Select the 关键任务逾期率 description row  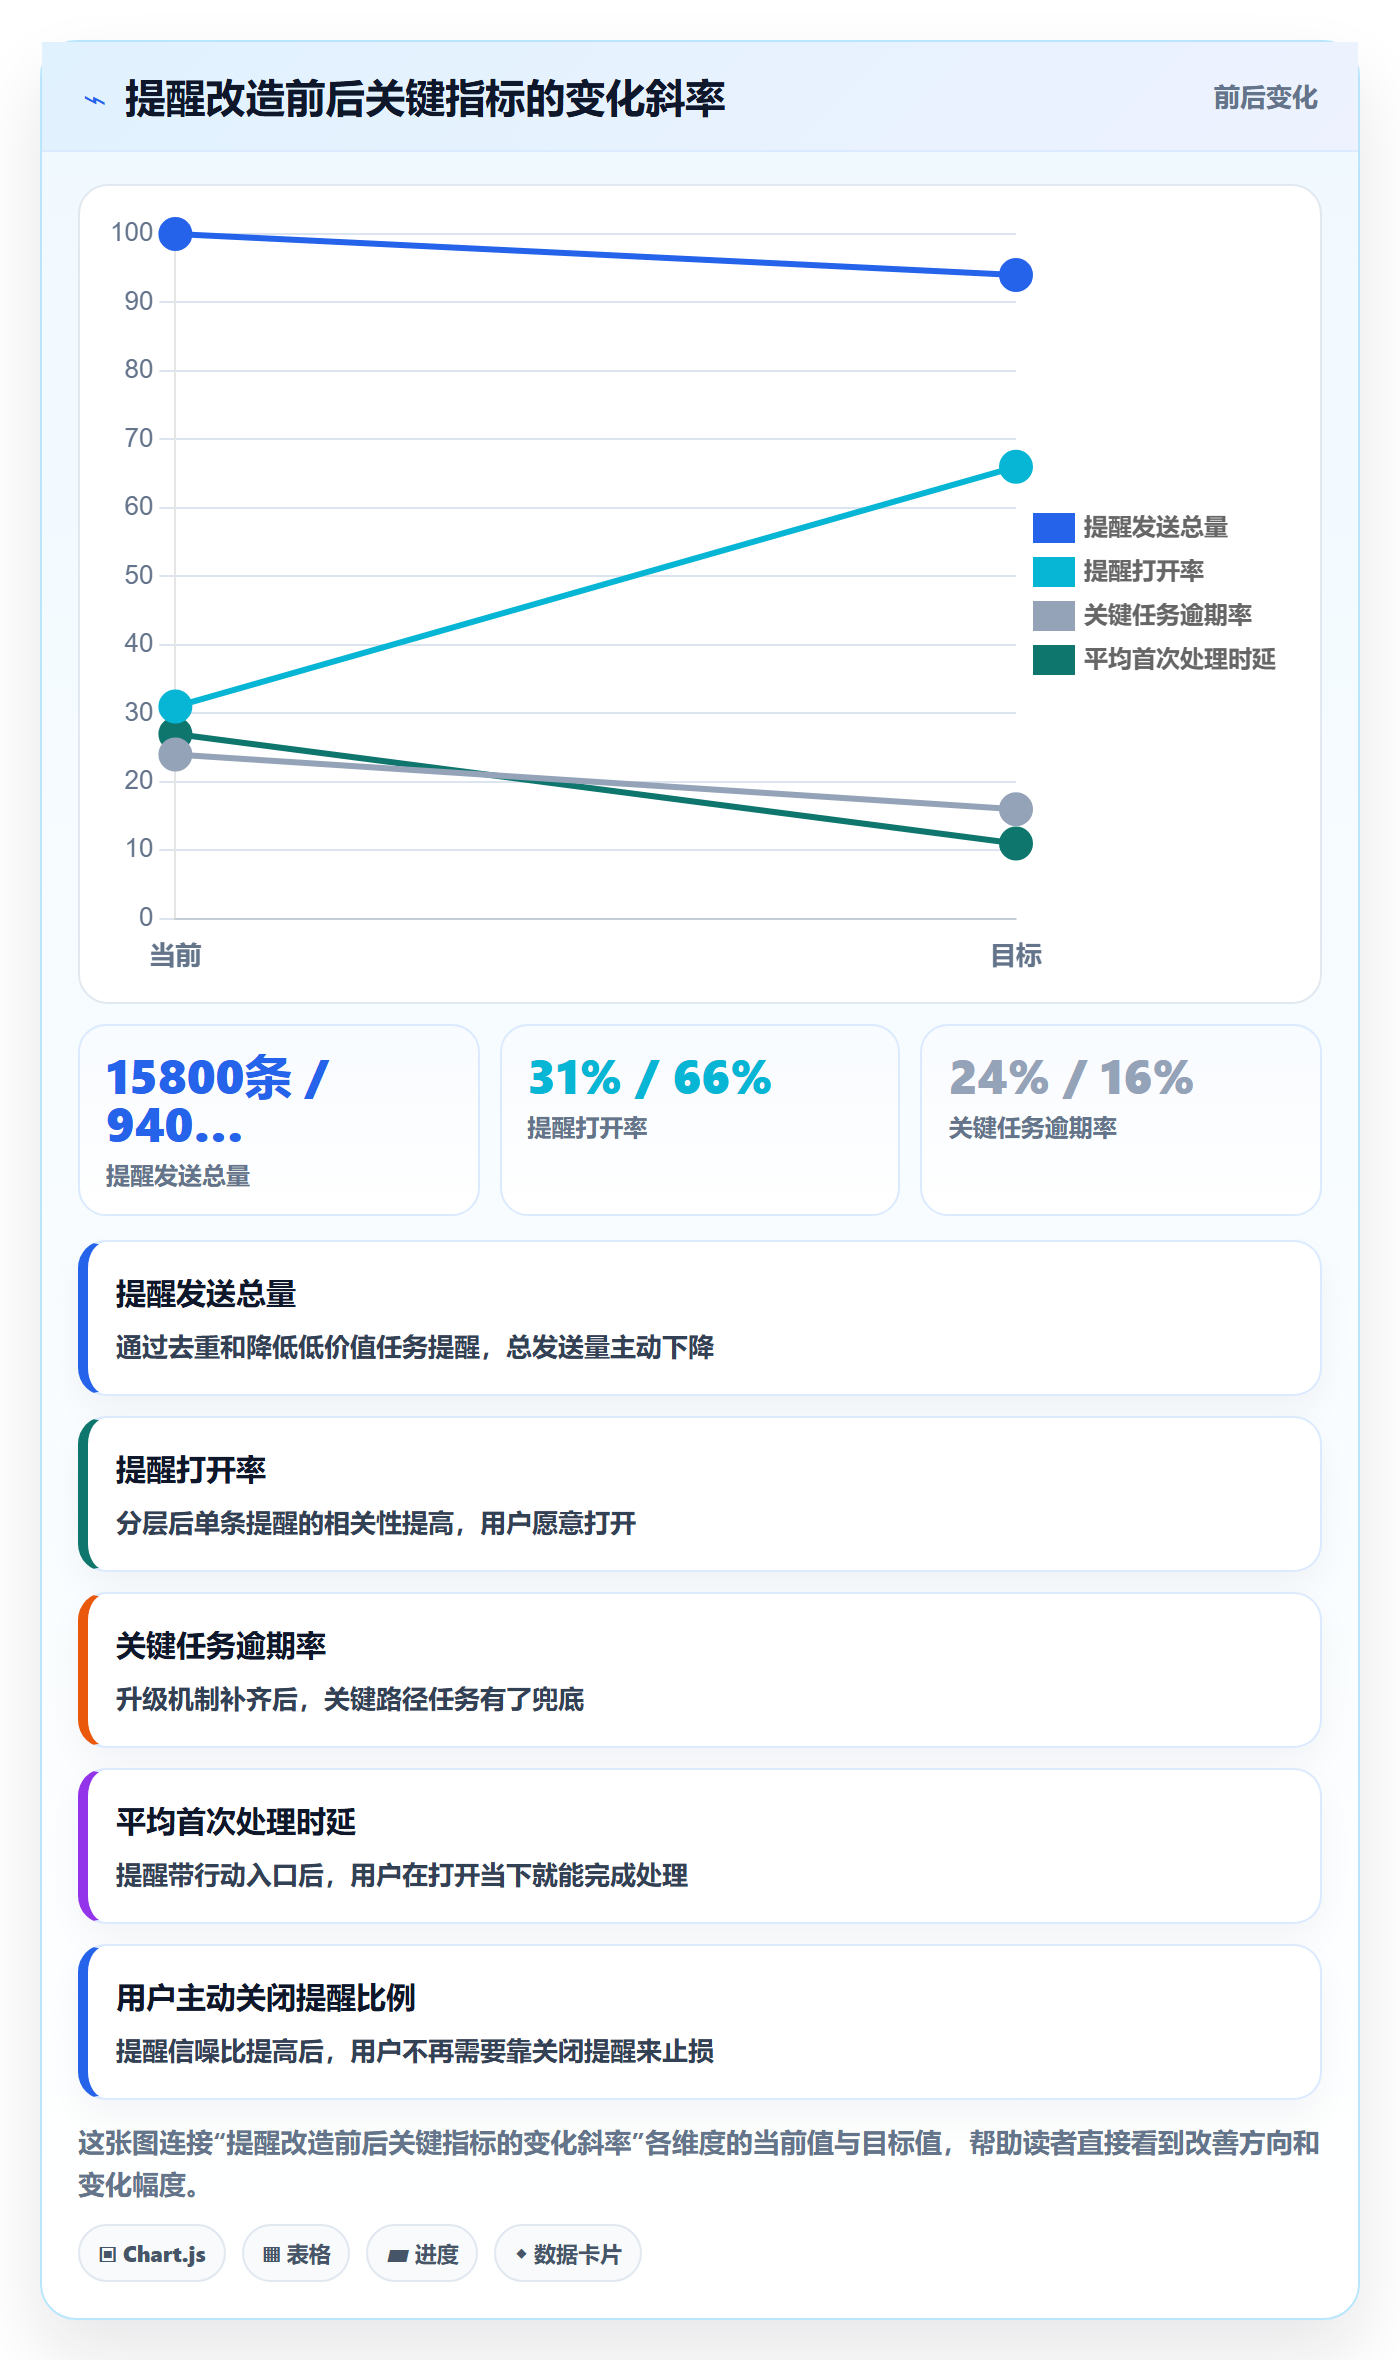(700, 1670)
